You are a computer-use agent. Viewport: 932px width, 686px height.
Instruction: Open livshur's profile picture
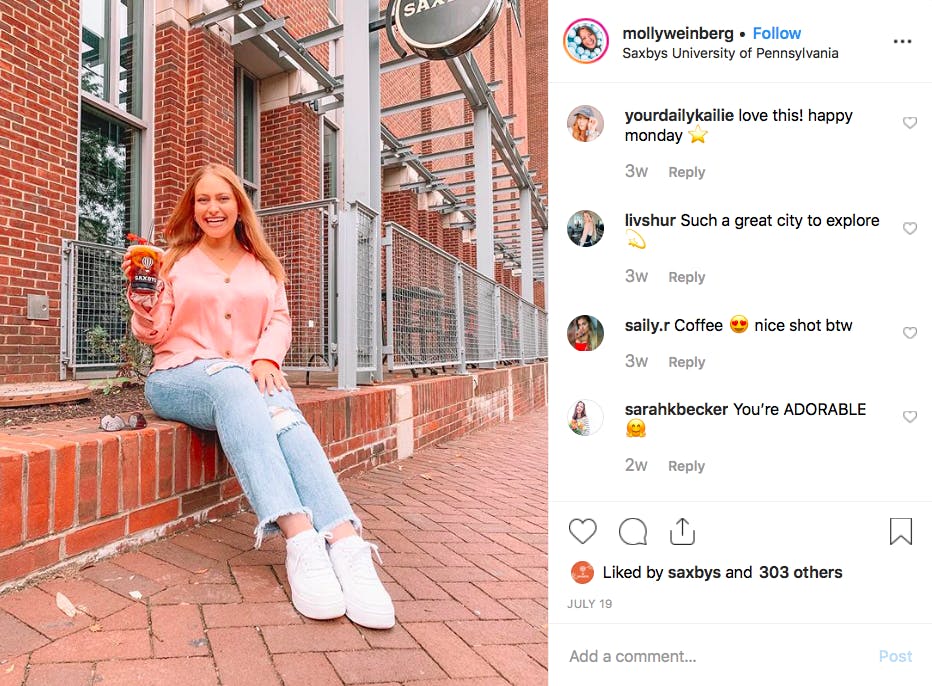pos(585,229)
